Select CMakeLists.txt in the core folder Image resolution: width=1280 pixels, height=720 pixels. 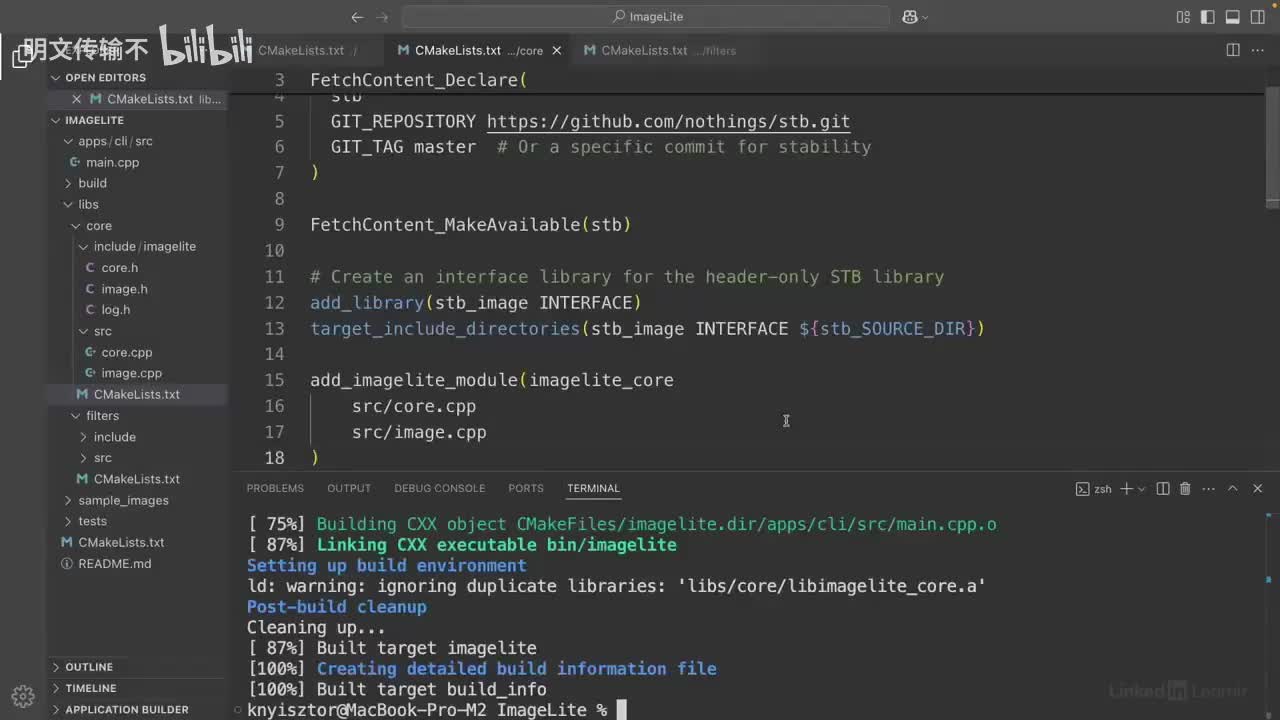click(137, 394)
